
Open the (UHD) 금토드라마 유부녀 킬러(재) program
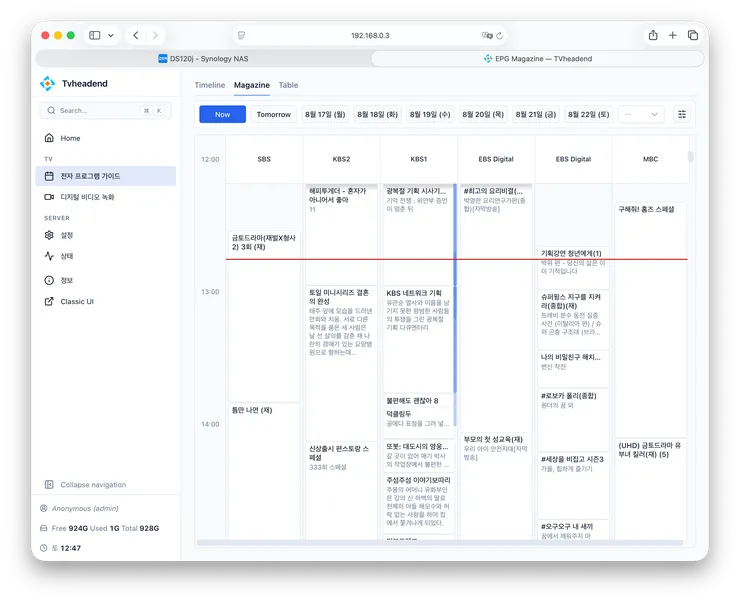coord(650,489)
